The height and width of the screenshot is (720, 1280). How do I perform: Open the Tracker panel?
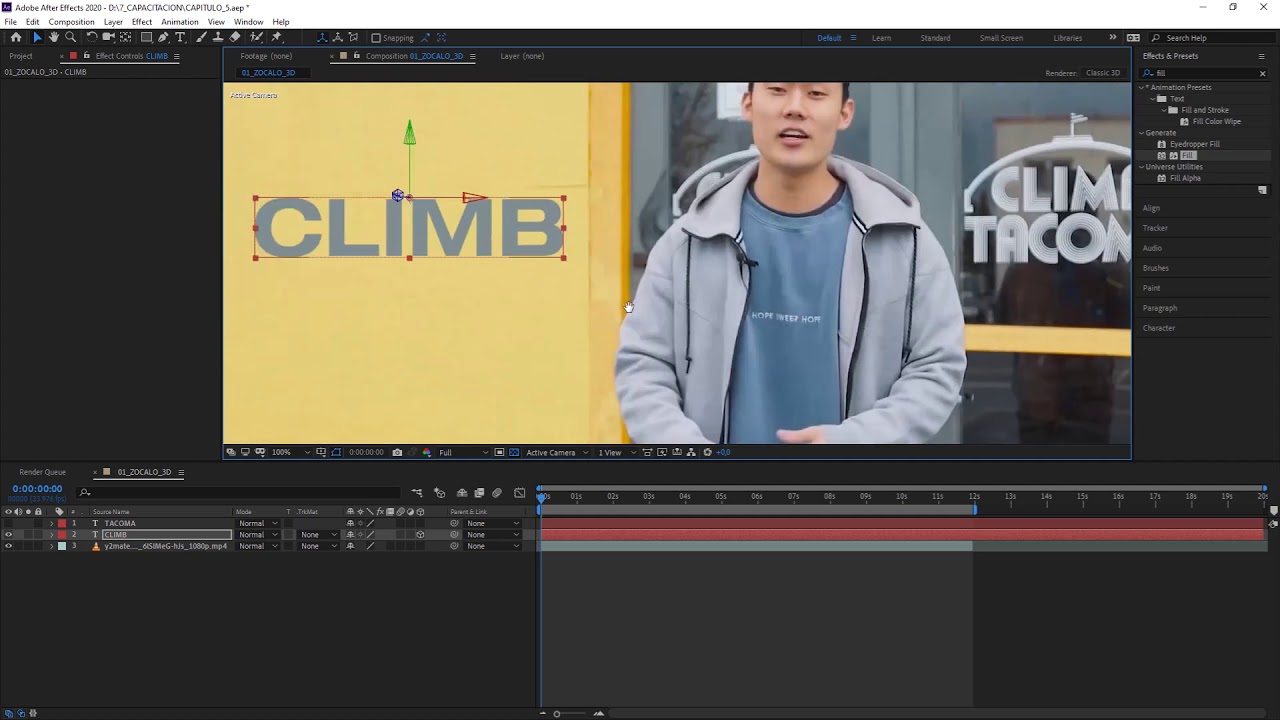[1155, 228]
